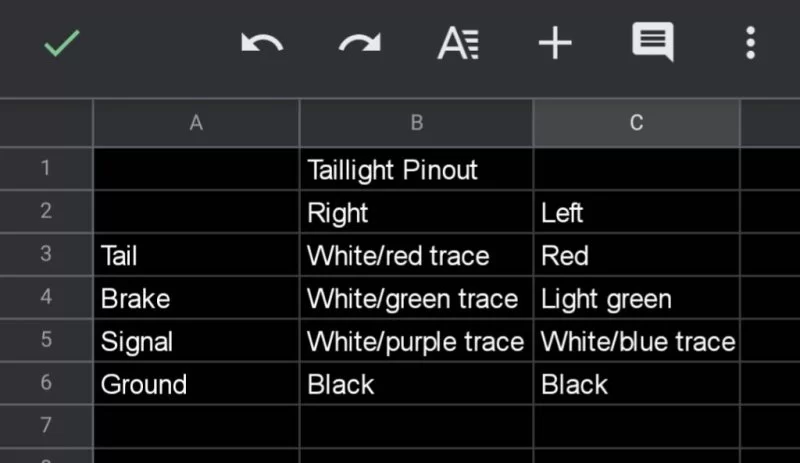Select column B header
This screenshot has width=800, height=463.
point(416,123)
